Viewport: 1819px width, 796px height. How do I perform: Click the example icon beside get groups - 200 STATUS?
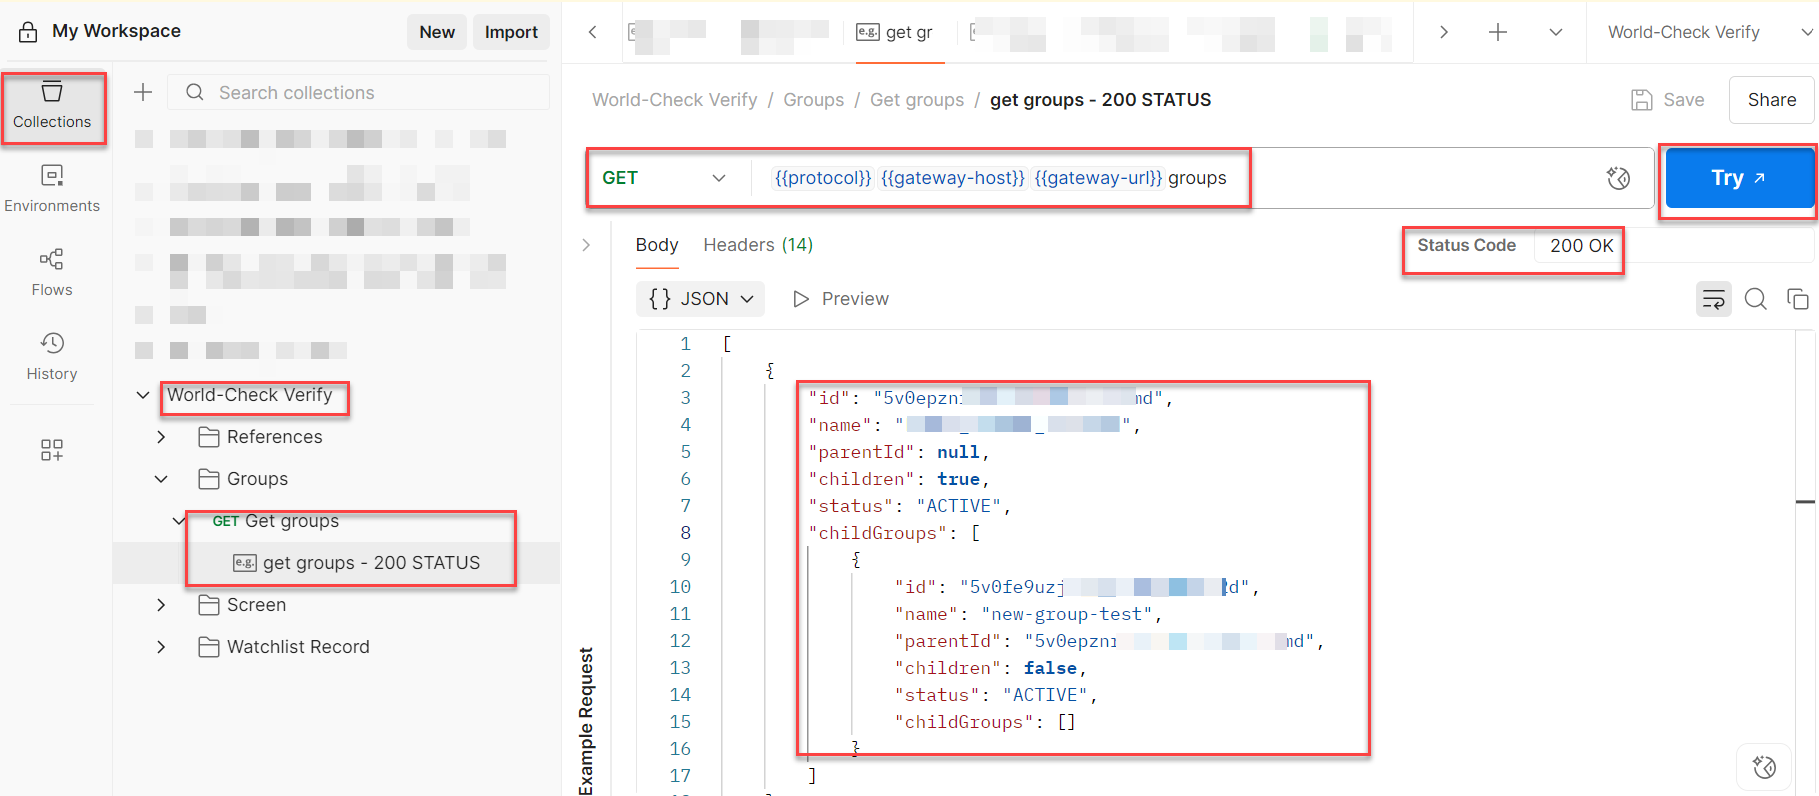(245, 563)
